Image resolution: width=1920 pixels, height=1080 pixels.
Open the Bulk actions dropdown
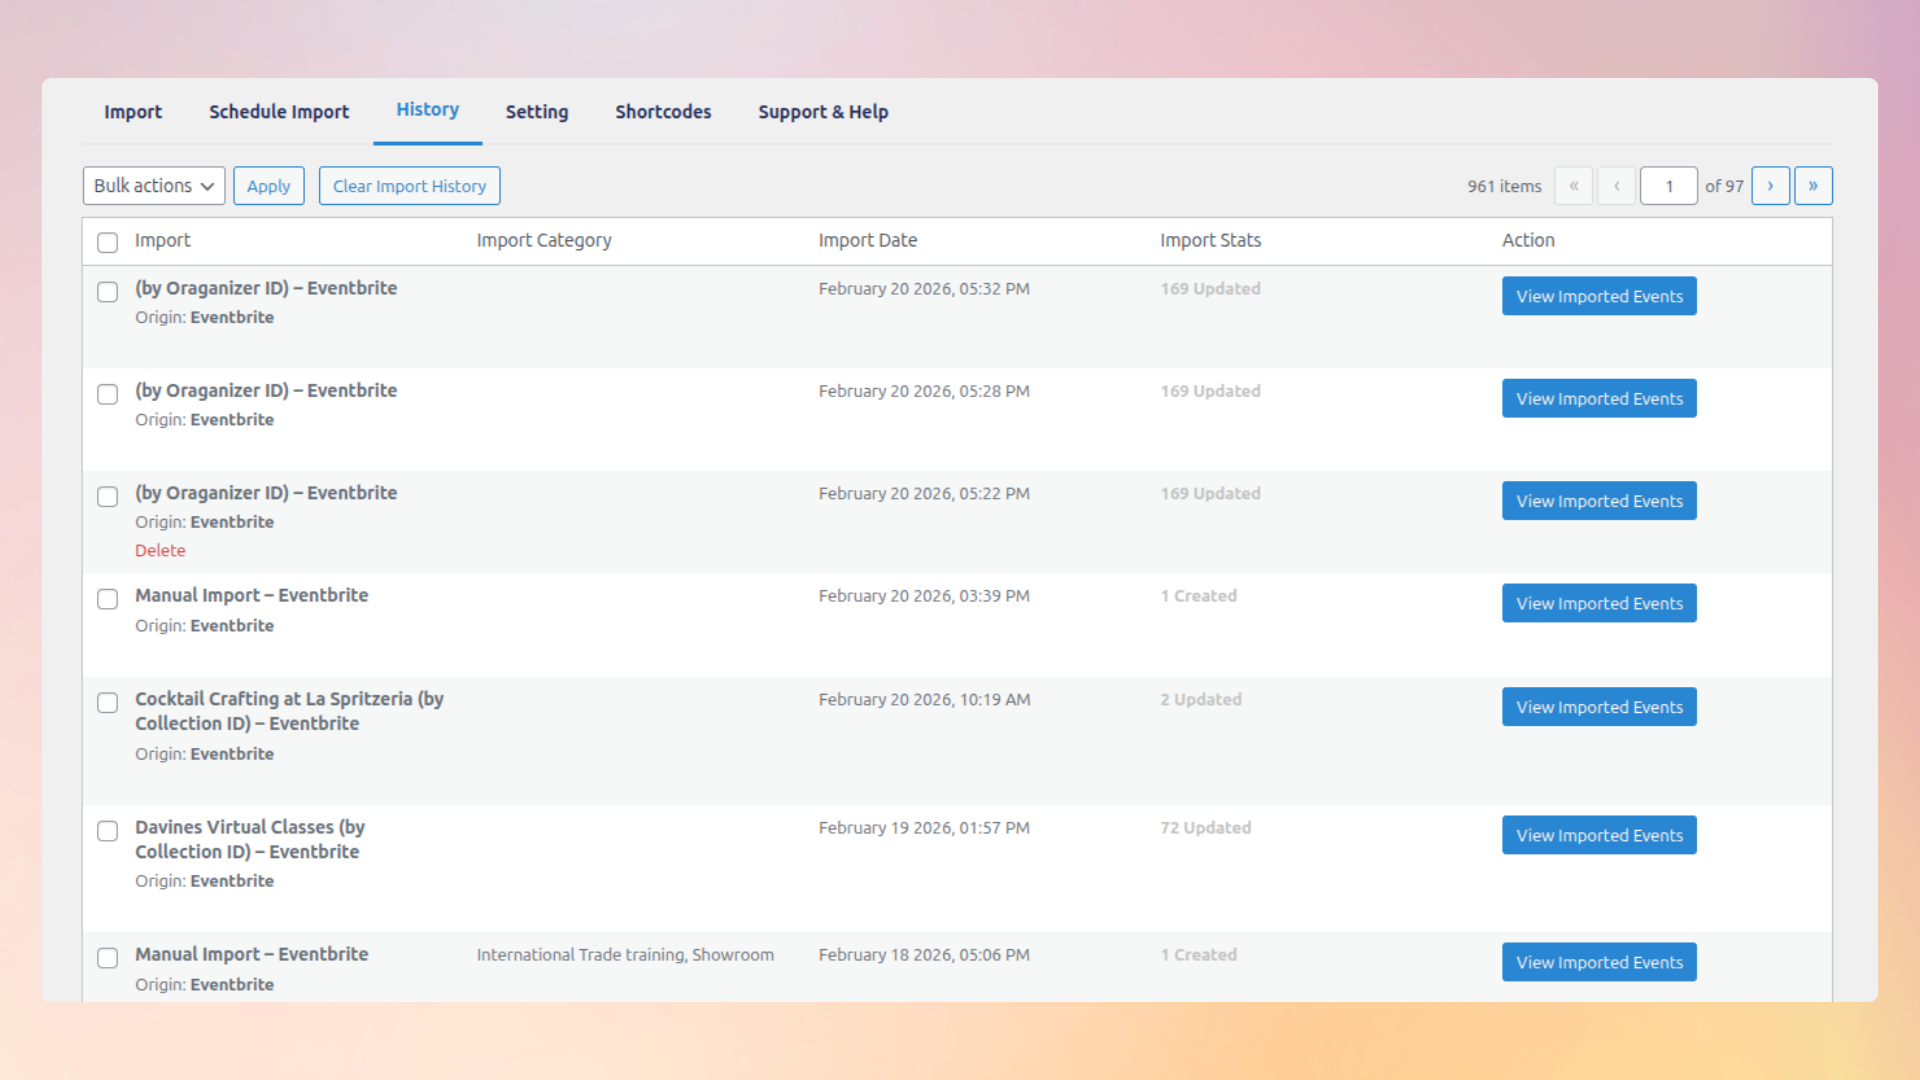[153, 185]
